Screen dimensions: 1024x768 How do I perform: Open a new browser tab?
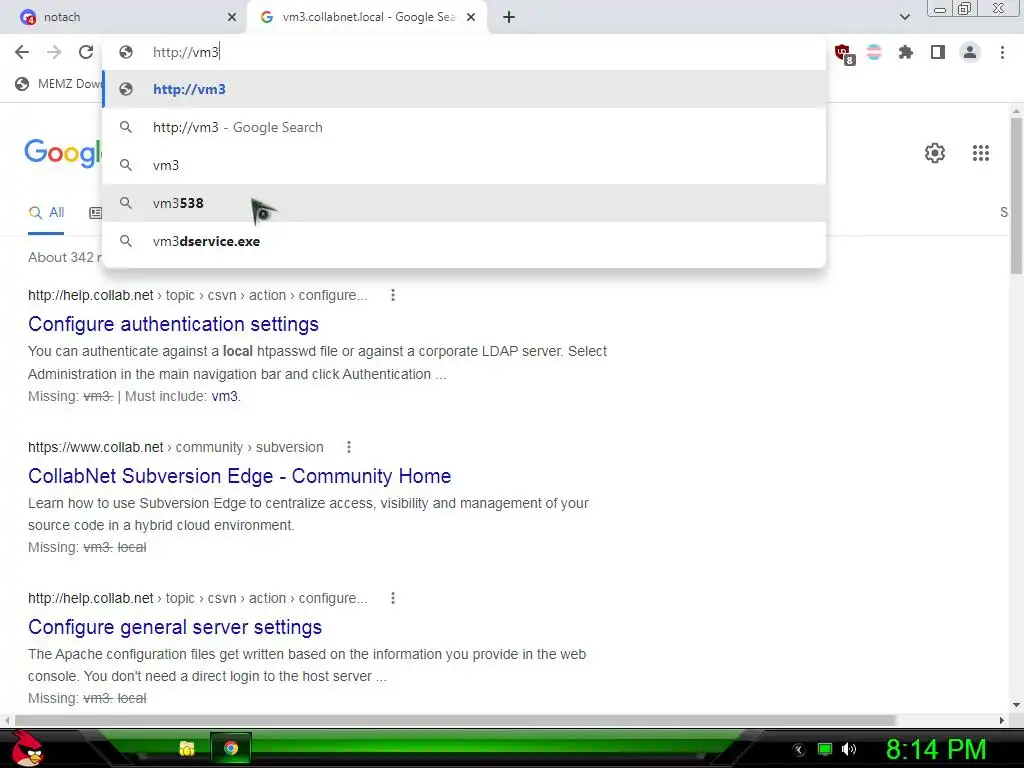pos(509,17)
